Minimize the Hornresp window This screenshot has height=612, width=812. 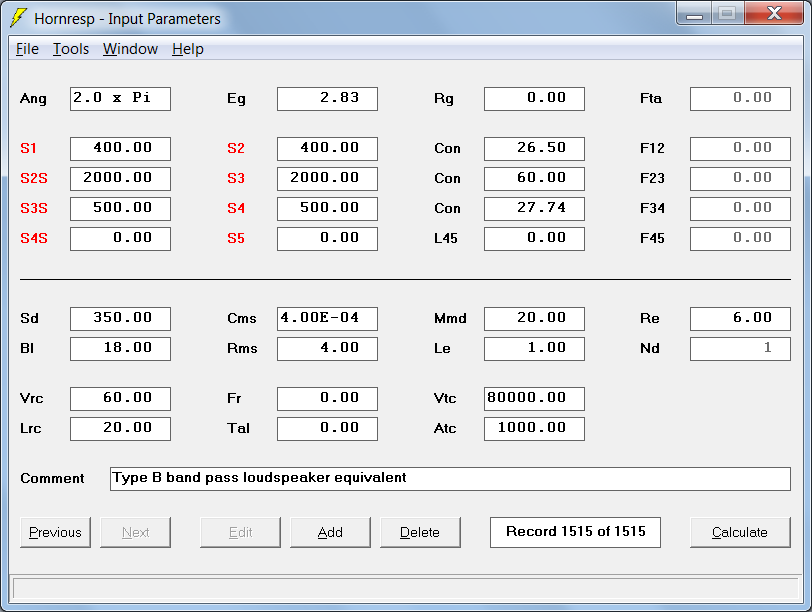694,13
